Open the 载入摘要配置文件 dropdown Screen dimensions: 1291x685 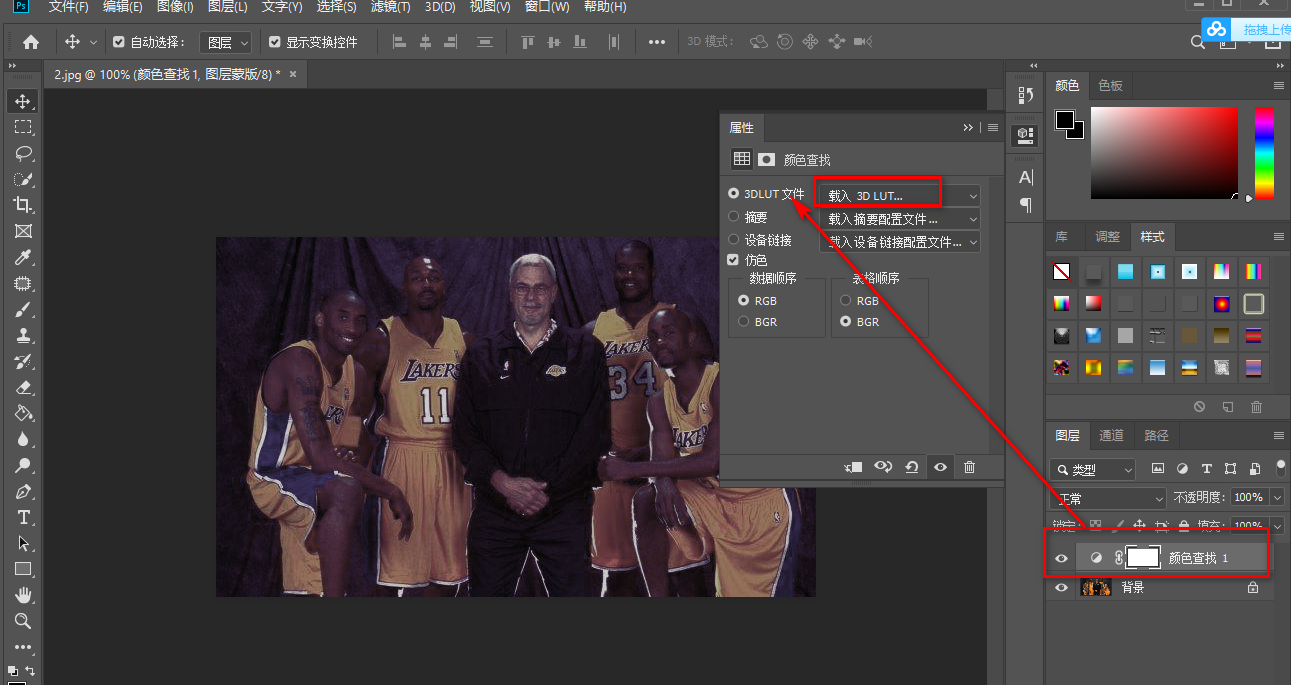tap(899, 219)
